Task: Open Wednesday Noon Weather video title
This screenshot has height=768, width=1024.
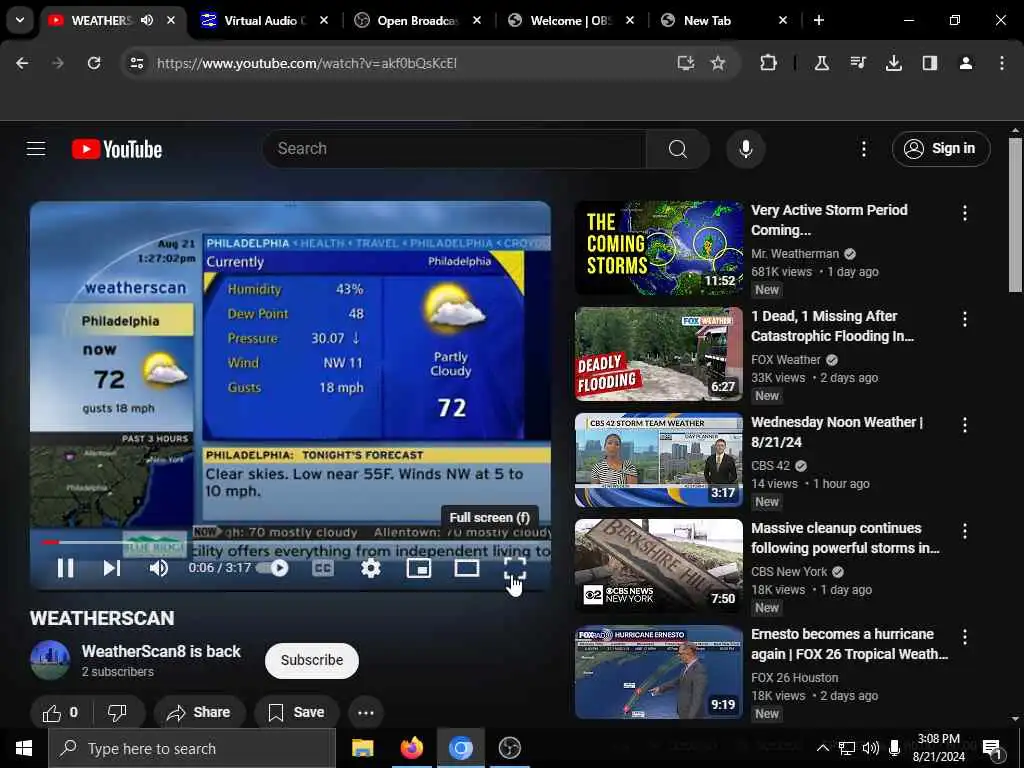Action: (x=837, y=432)
